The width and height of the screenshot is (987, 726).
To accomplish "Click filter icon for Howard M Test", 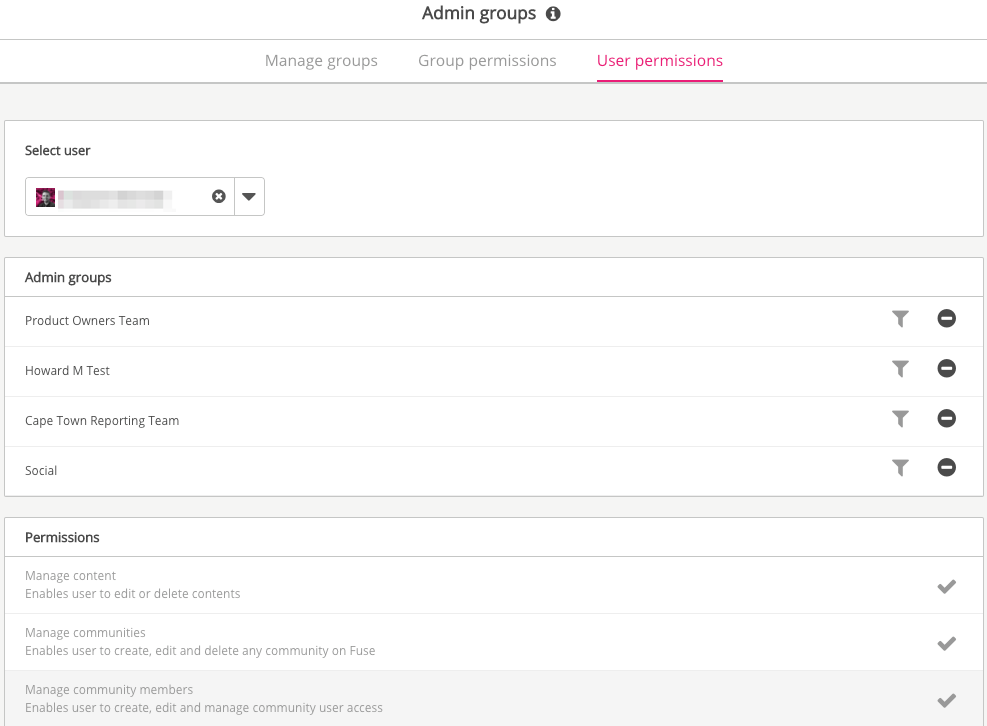I will click(900, 369).
